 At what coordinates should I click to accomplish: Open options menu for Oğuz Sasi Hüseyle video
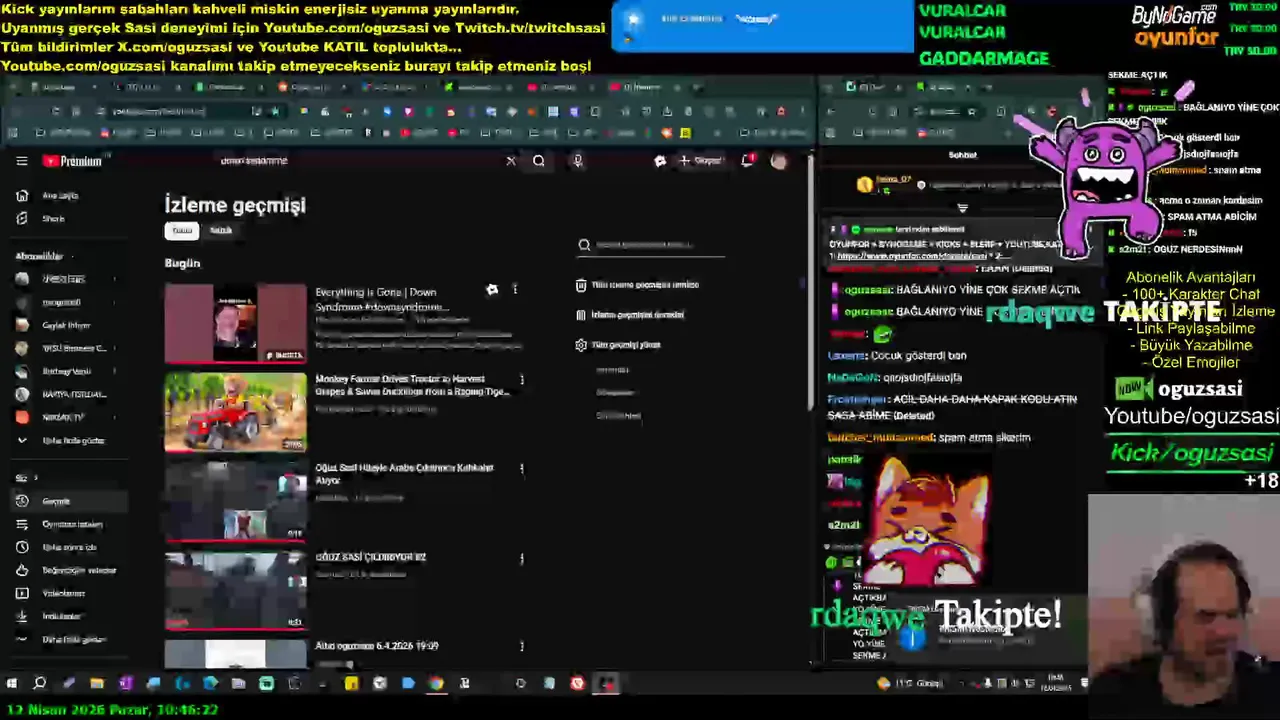[x=521, y=469]
